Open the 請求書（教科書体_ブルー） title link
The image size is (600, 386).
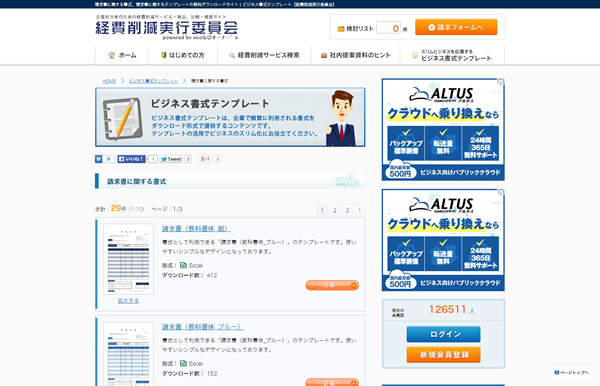(x=202, y=327)
